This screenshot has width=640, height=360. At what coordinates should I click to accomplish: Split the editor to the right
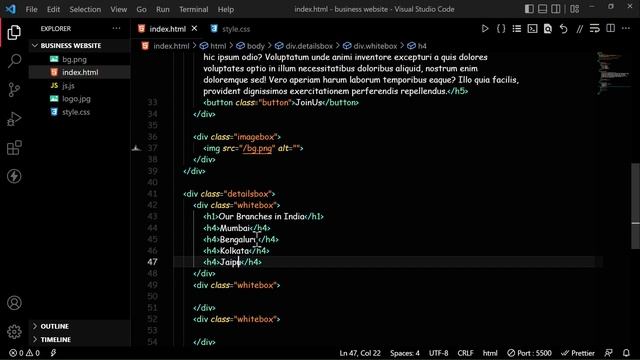pyautogui.click(x=611, y=29)
